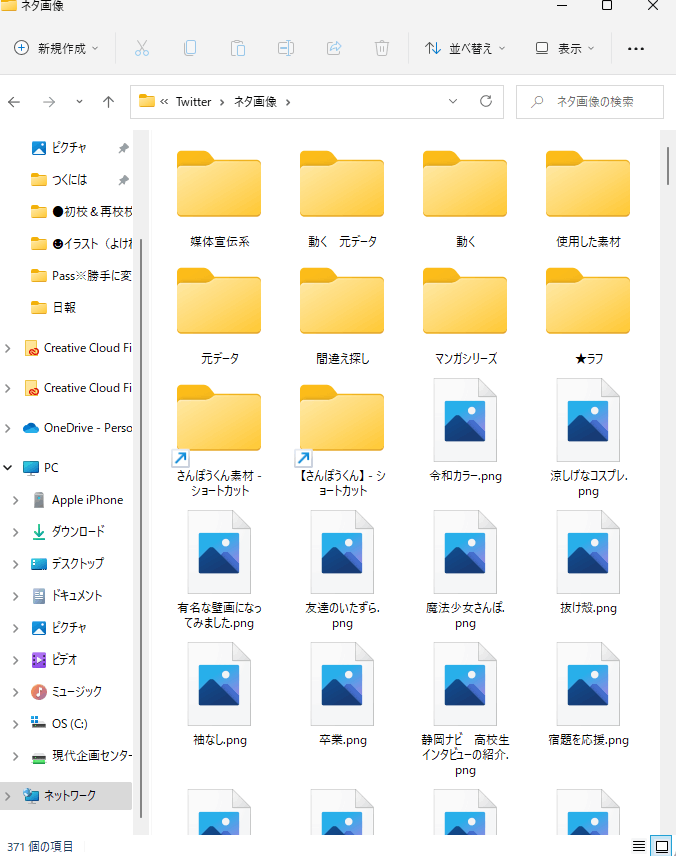
Task: Select the 抜け殻.png image file
Action: tap(588, 563)
